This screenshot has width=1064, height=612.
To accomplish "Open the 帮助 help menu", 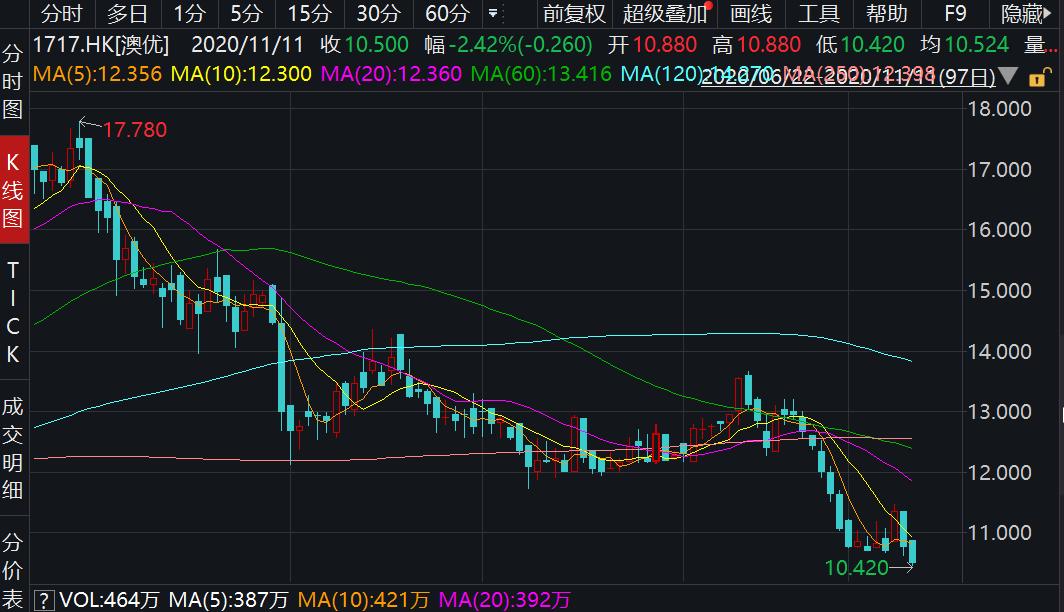I will pyautogui.click(x=887, y=13).
